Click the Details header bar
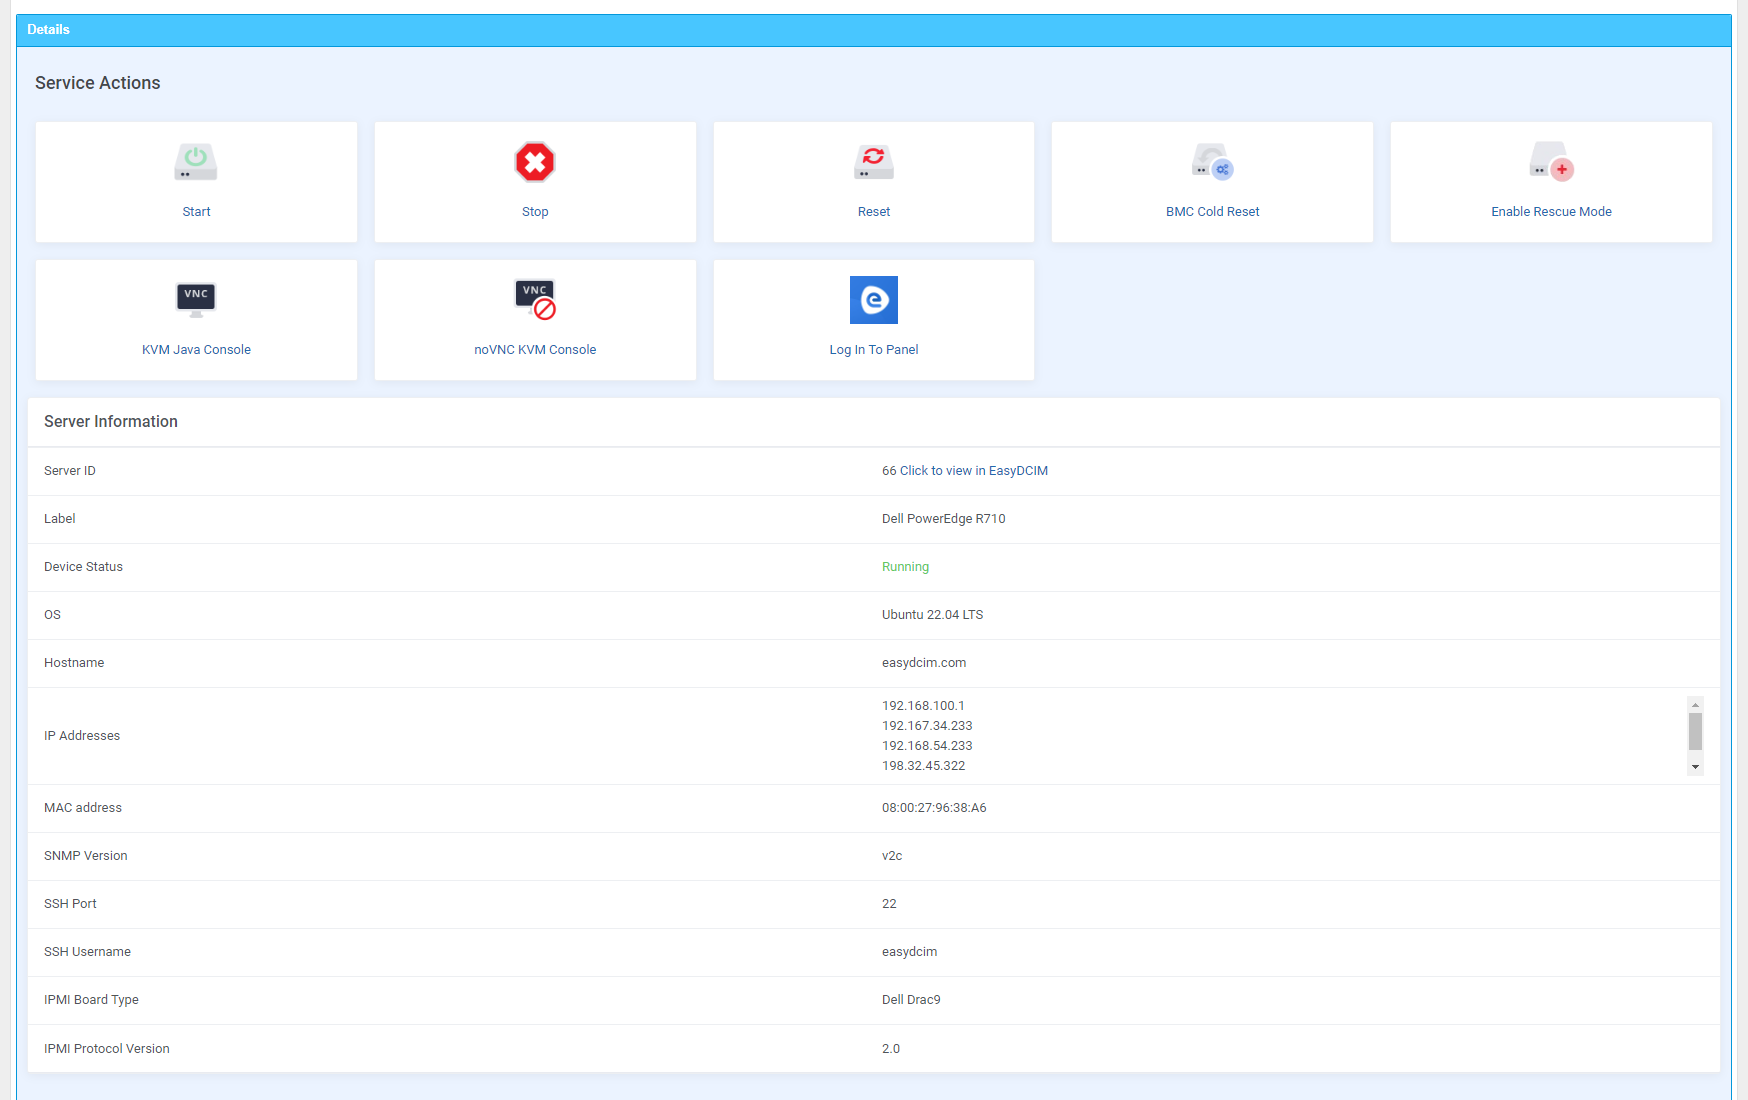 [x=48, y=29]
